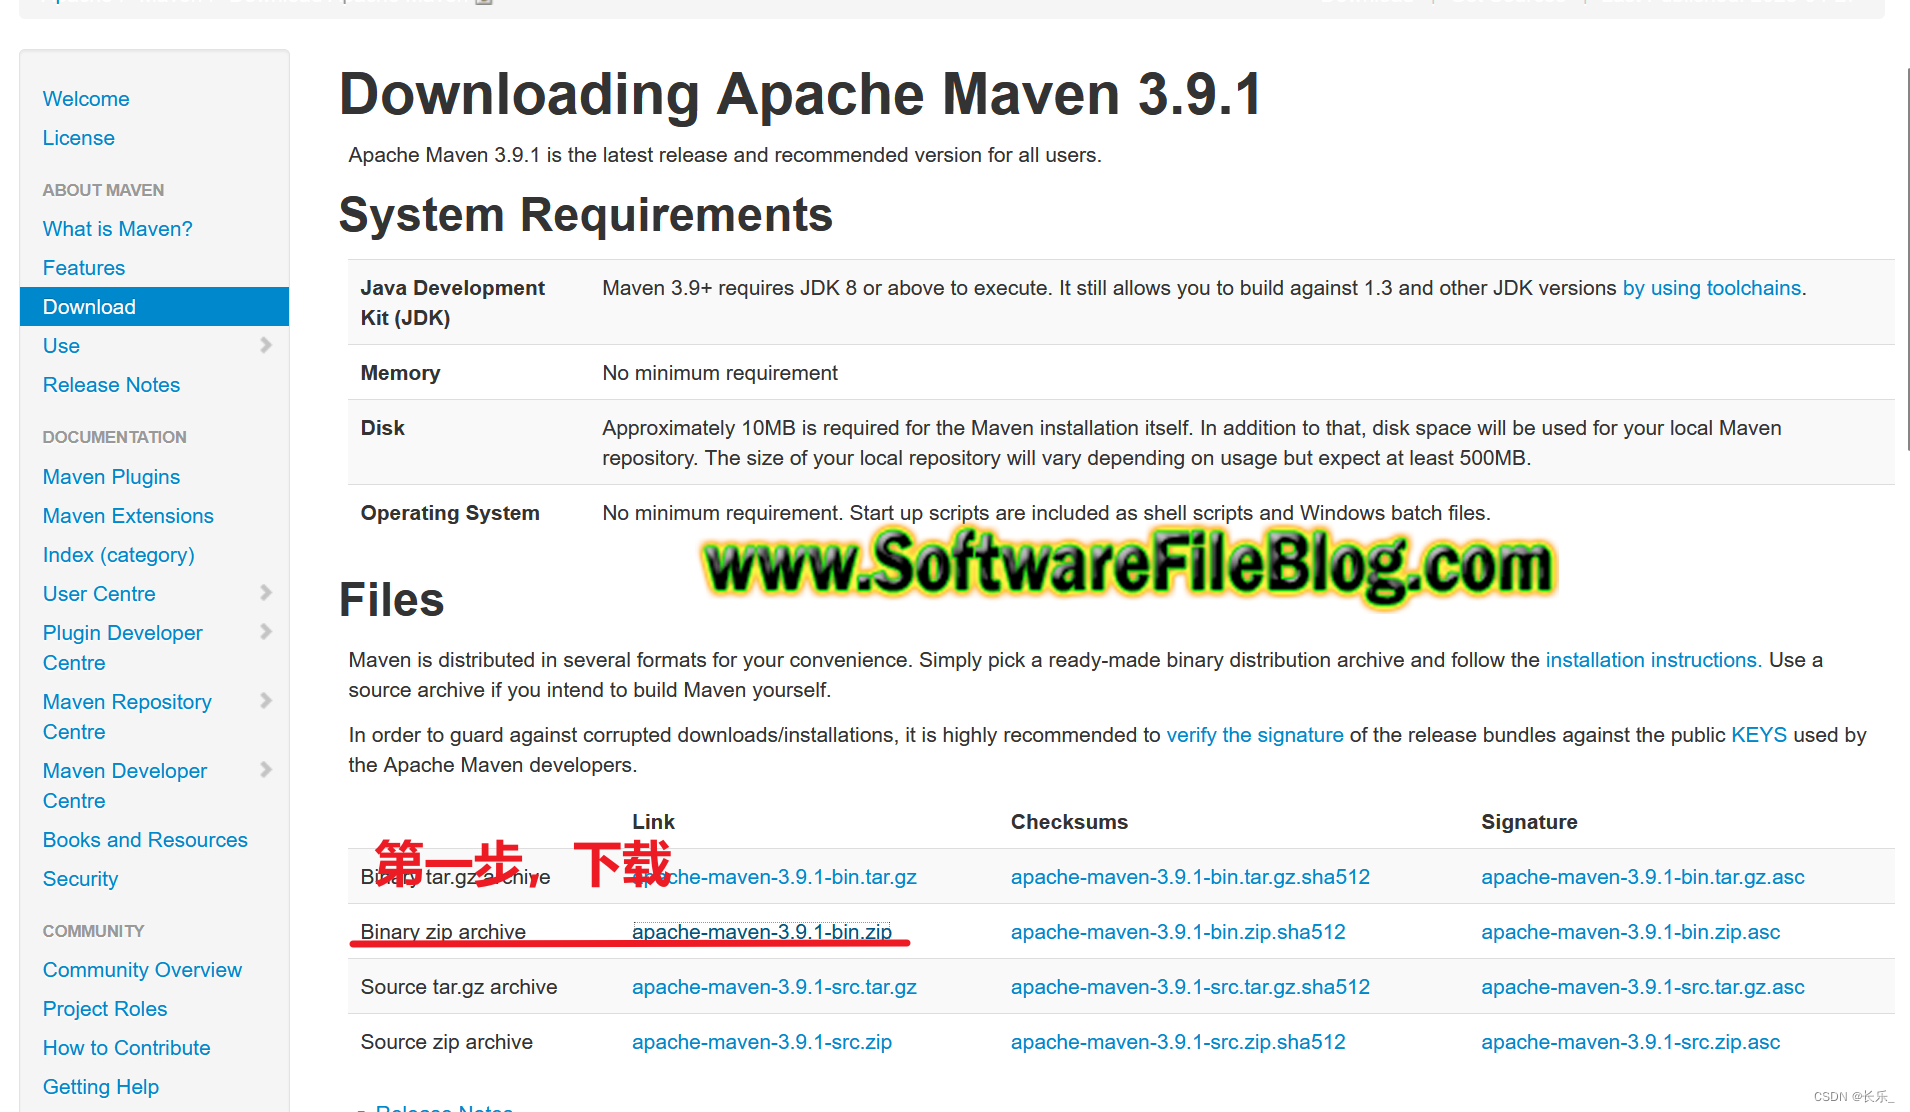Expand the Use submenu chevron
1910x1112 pixels.
click(266, 345)
